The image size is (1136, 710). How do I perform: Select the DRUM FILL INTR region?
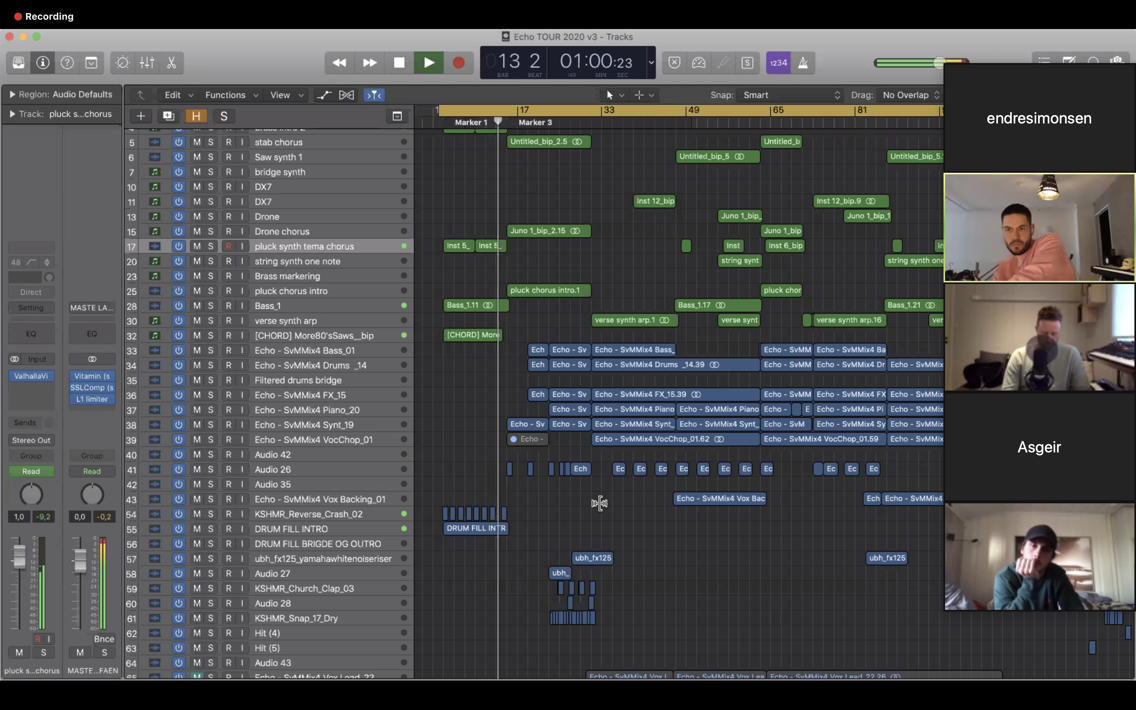tap(476, 529)
